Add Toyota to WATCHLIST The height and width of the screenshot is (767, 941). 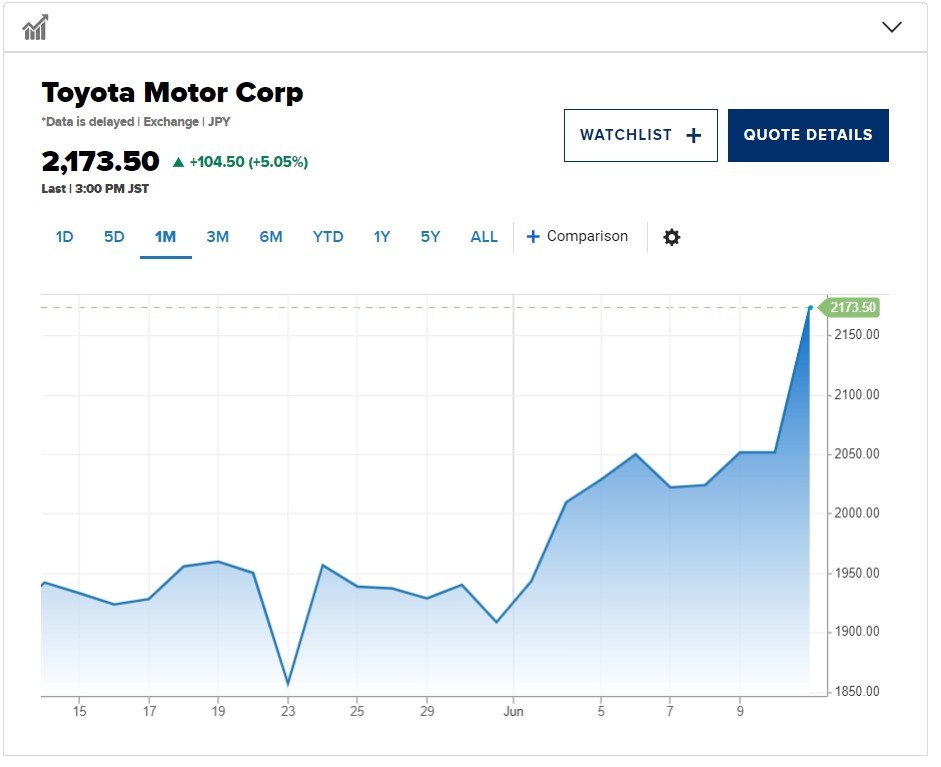point(640,135)
